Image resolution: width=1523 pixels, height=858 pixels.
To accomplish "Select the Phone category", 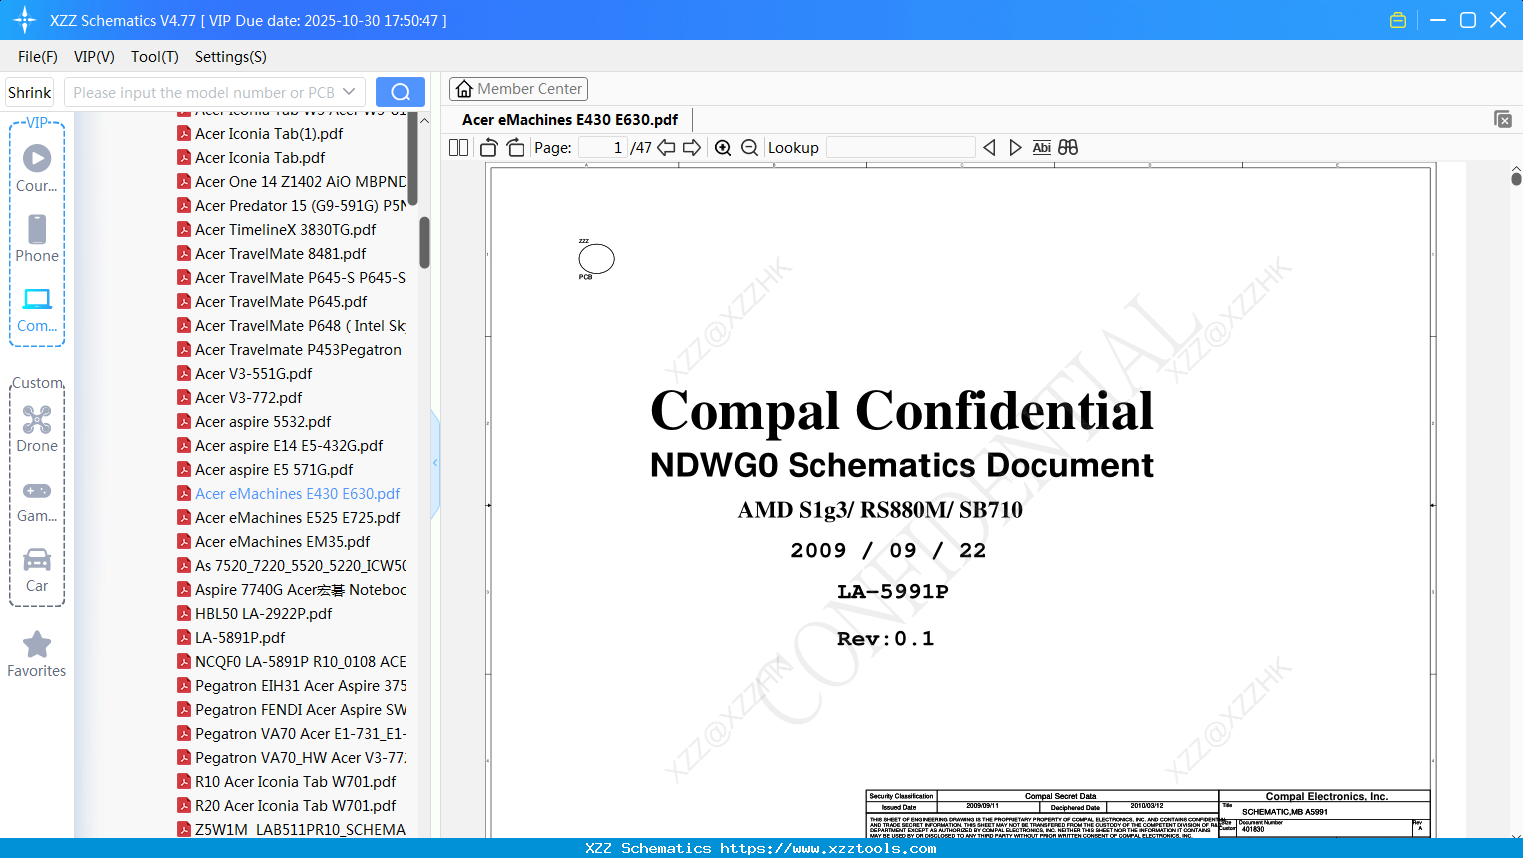I will [37, 239].
